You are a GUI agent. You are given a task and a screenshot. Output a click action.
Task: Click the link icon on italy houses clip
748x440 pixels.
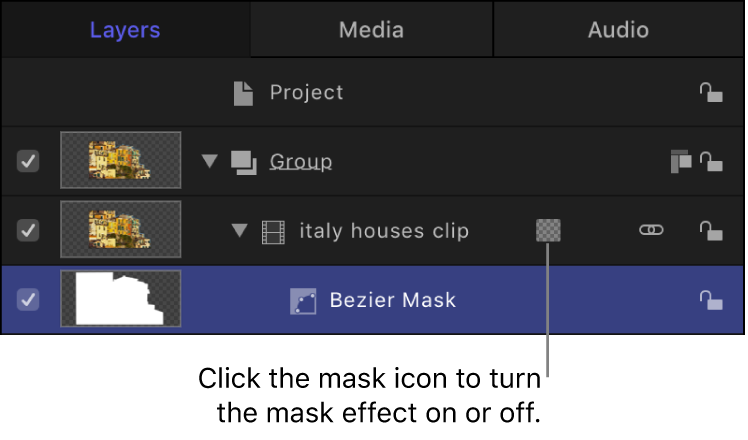click(651, 231)
